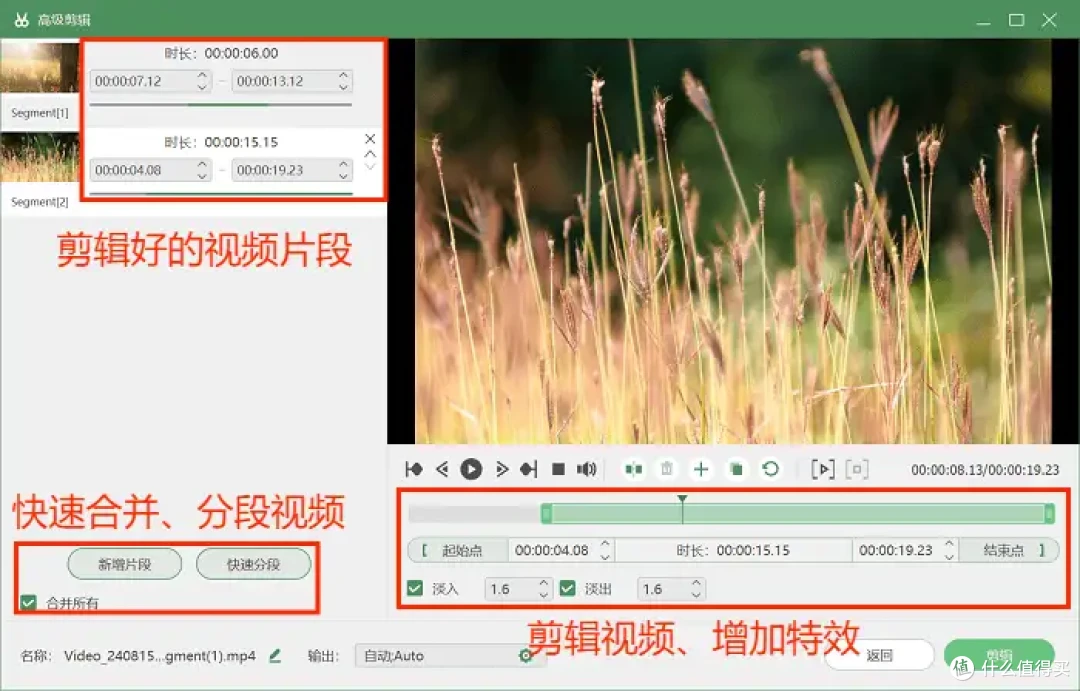The height and width of the screenshot is (691, 1080).
Task: Move Segment[2] down in the list
Action: pyautogui.click(x=370, y=166)
